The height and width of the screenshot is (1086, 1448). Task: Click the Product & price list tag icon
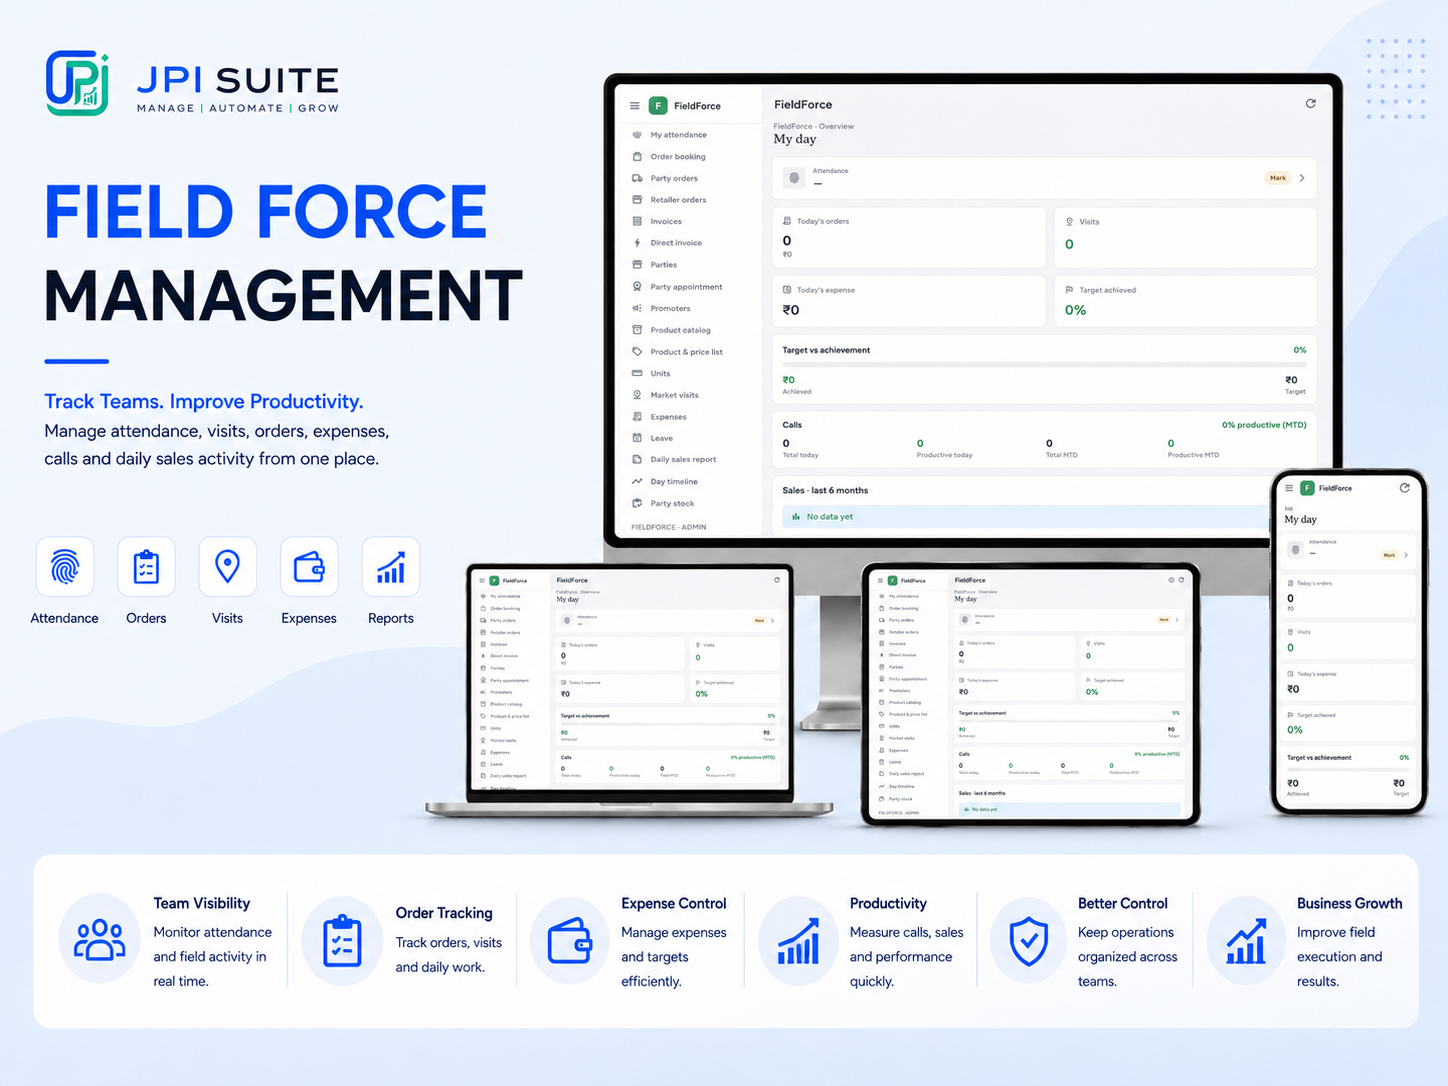pyautogui.click(x=637, y=351)
